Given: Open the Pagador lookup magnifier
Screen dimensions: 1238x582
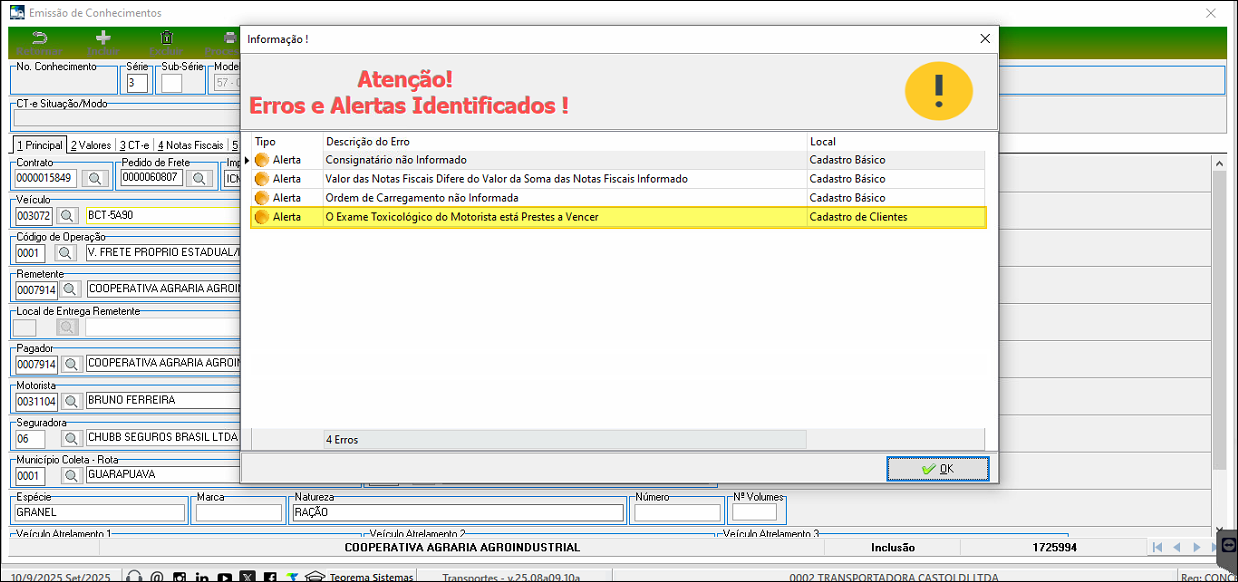Looking at the screenshot, I should 70,364.
